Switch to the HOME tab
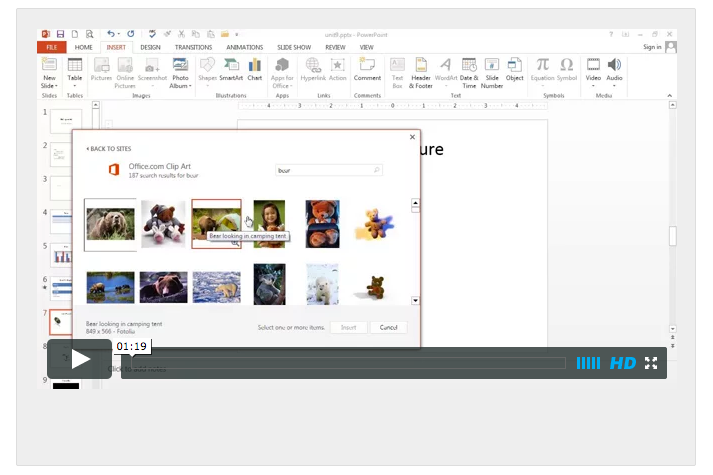Screen dimensions: 713x475 tap(84, 47)
